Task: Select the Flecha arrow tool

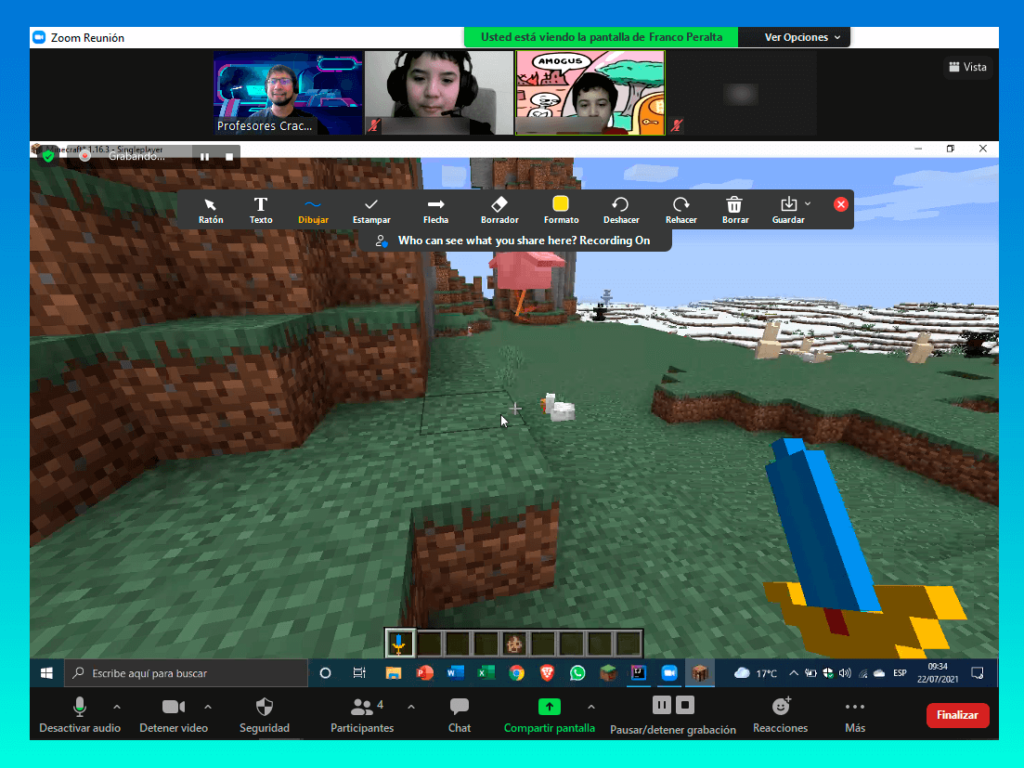Action: tap(436, 210)
